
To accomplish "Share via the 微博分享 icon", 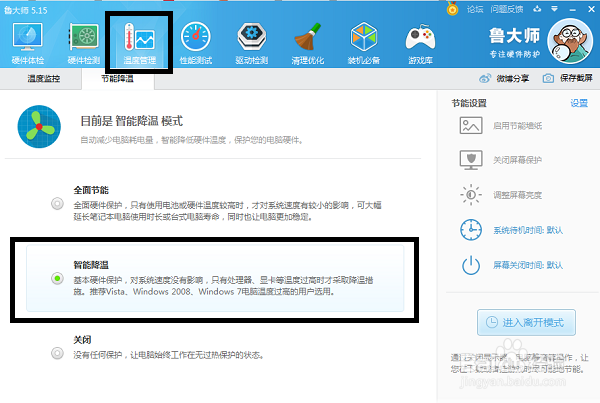I will (x=485, y=78).
